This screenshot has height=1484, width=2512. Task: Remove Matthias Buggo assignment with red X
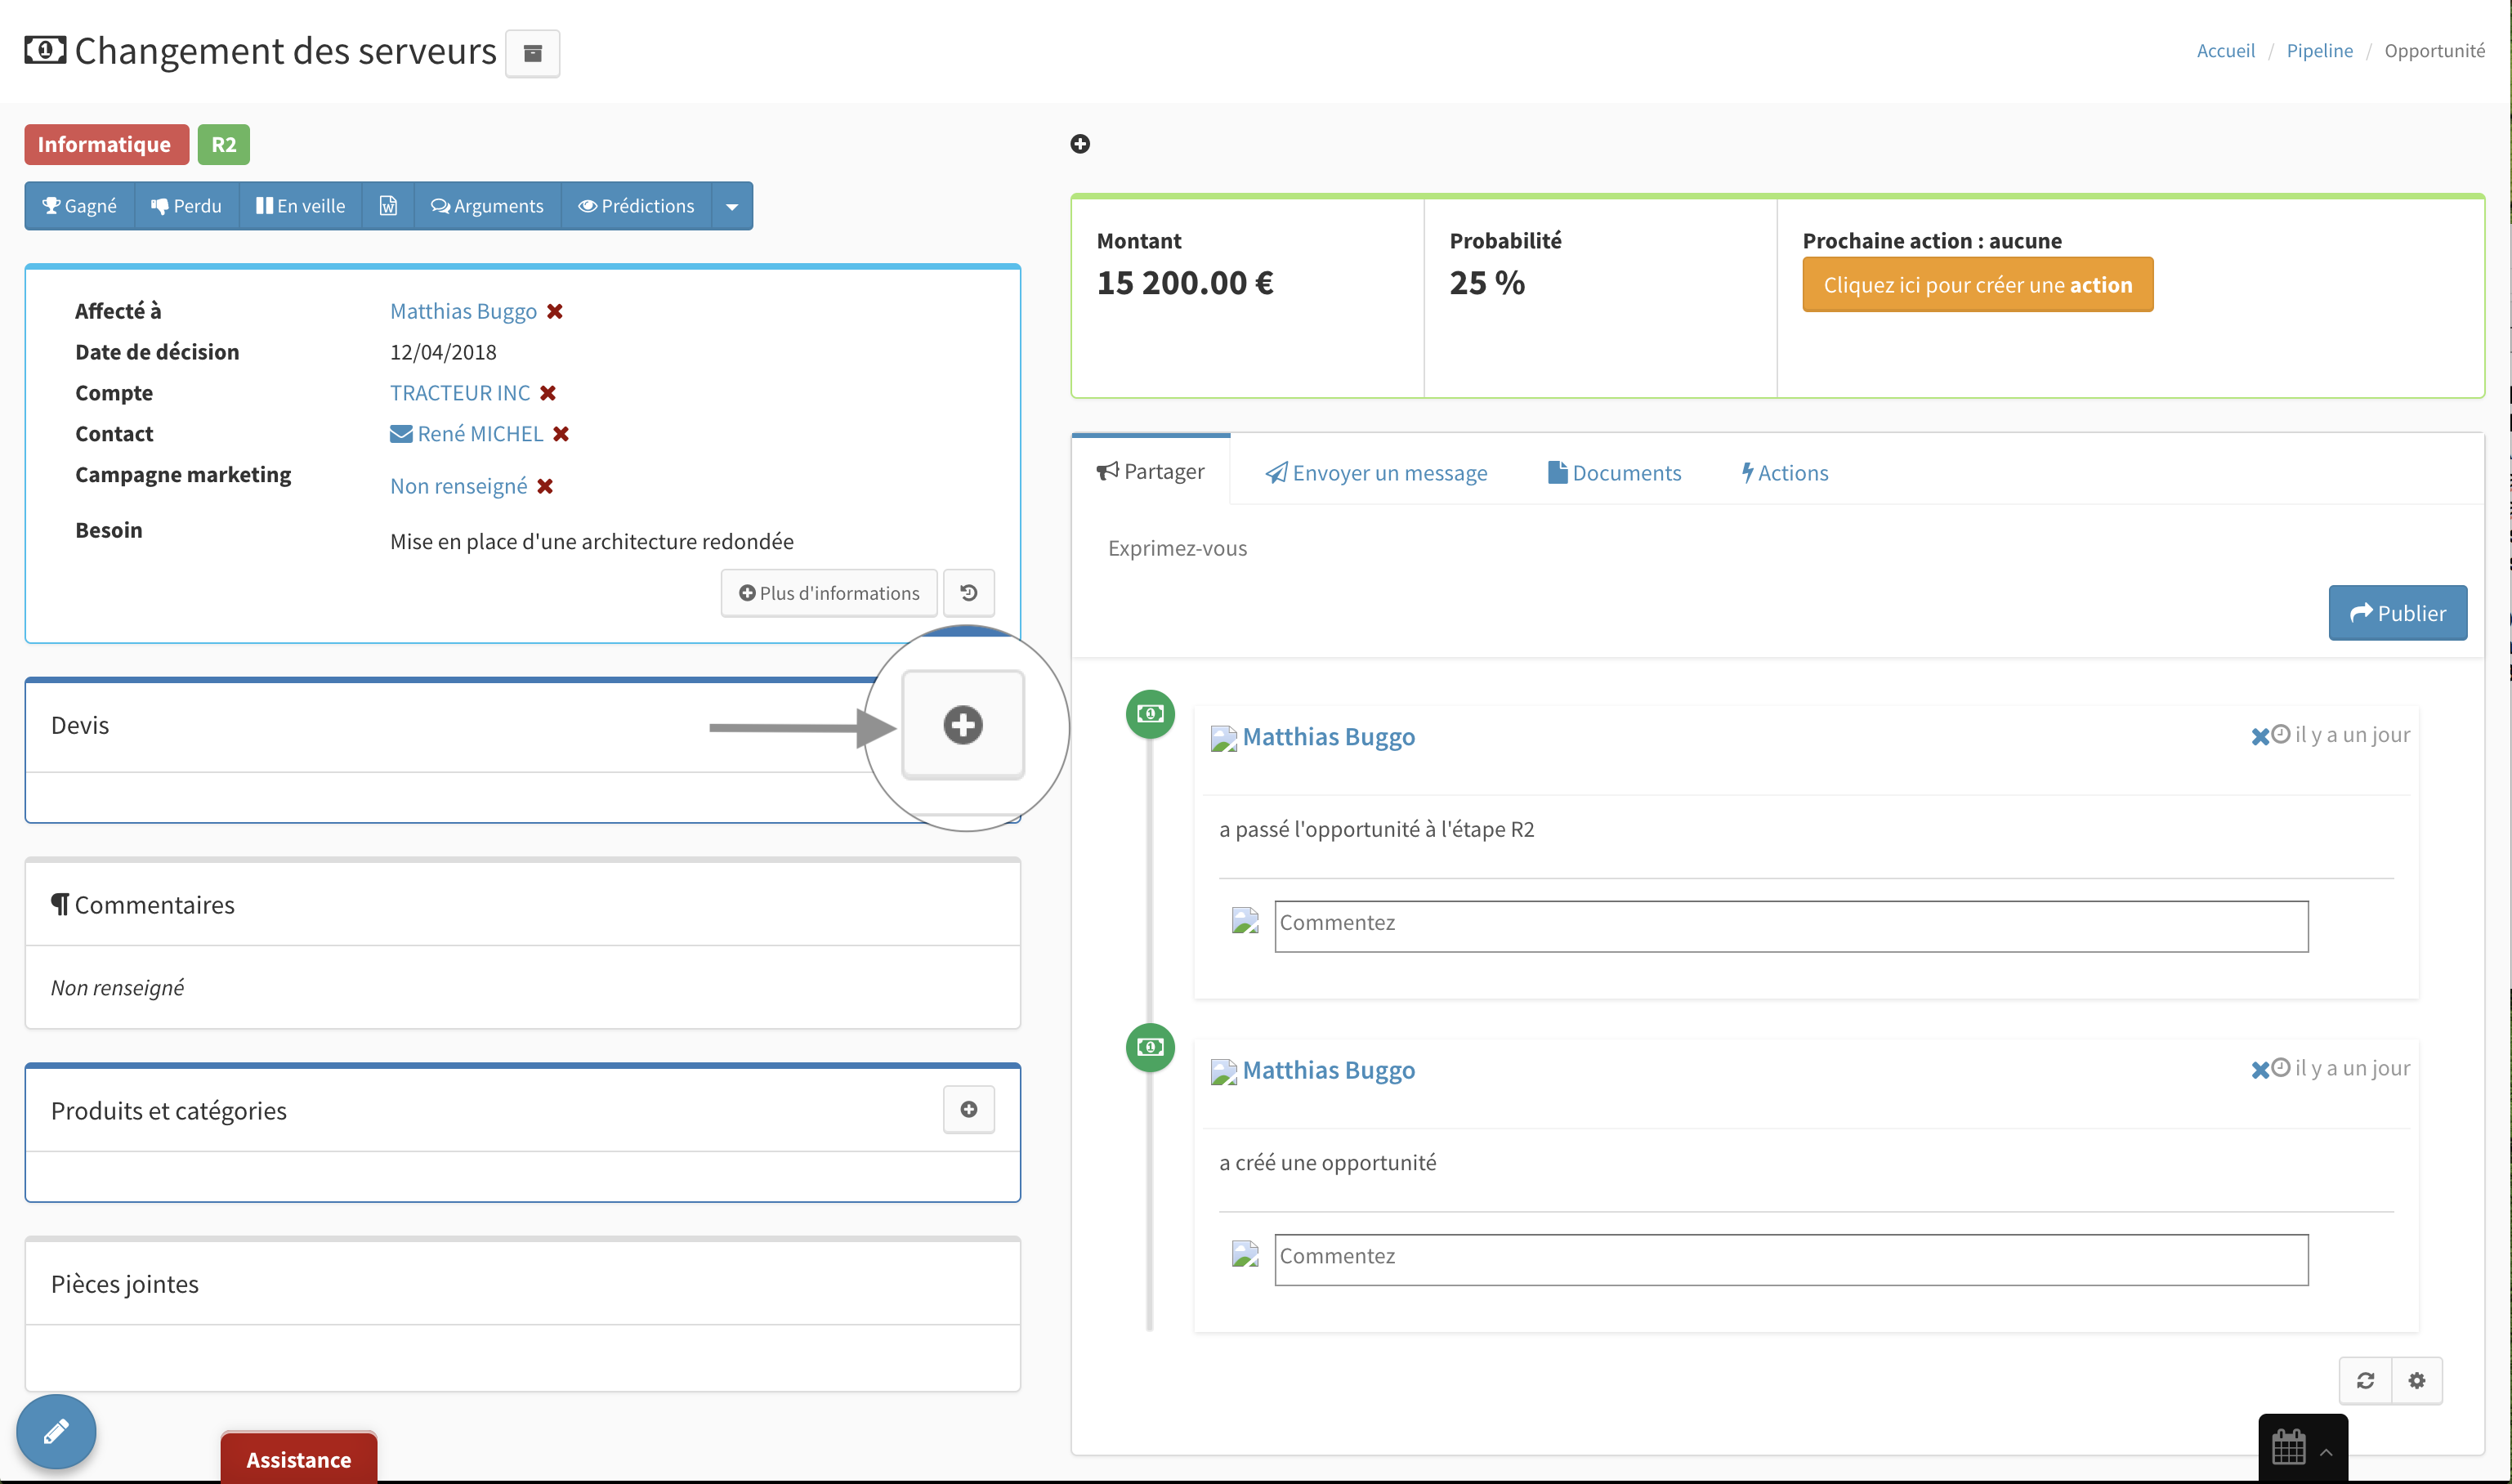point(555,312)
